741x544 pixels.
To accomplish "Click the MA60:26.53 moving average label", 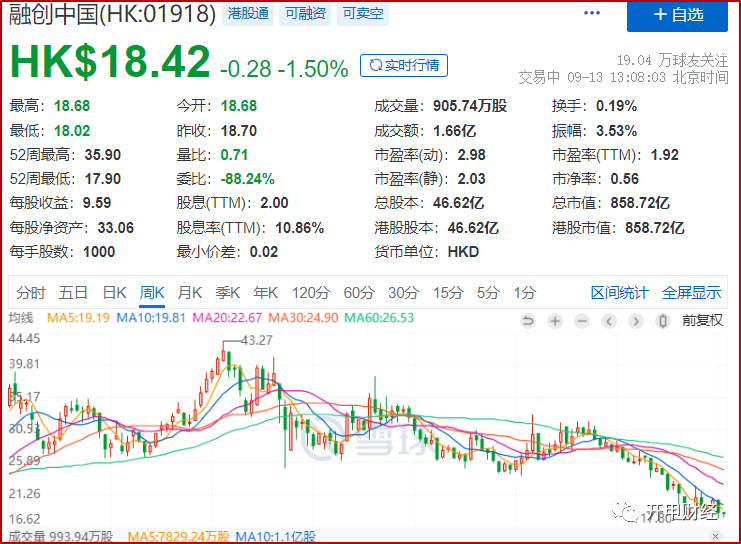I will tap(379, 318).
